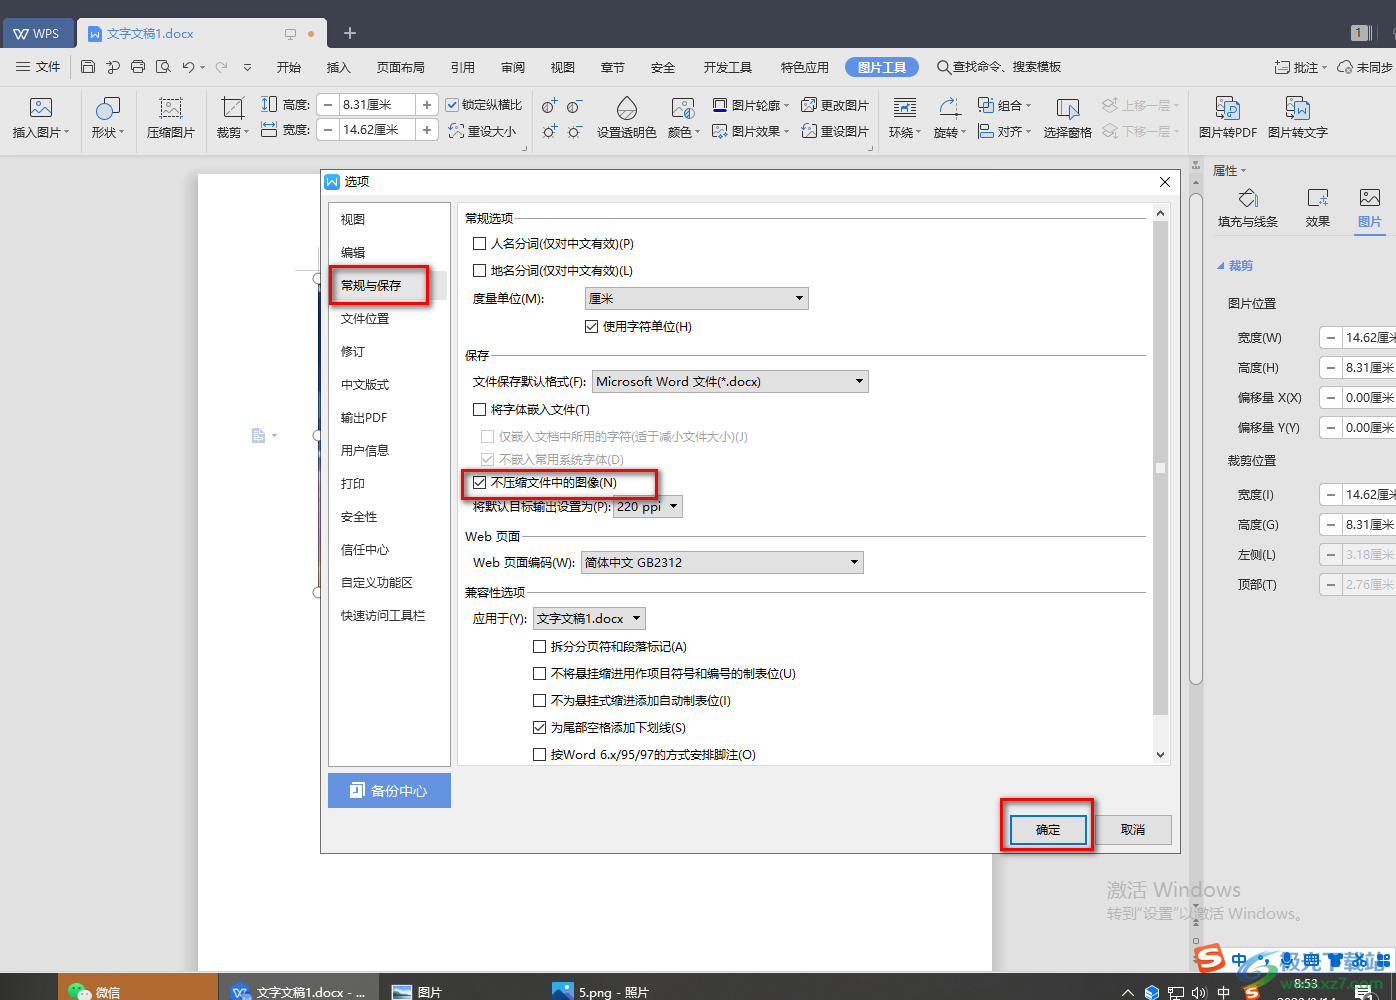Toggle add underline for trailing spaces

click(539, 727)
